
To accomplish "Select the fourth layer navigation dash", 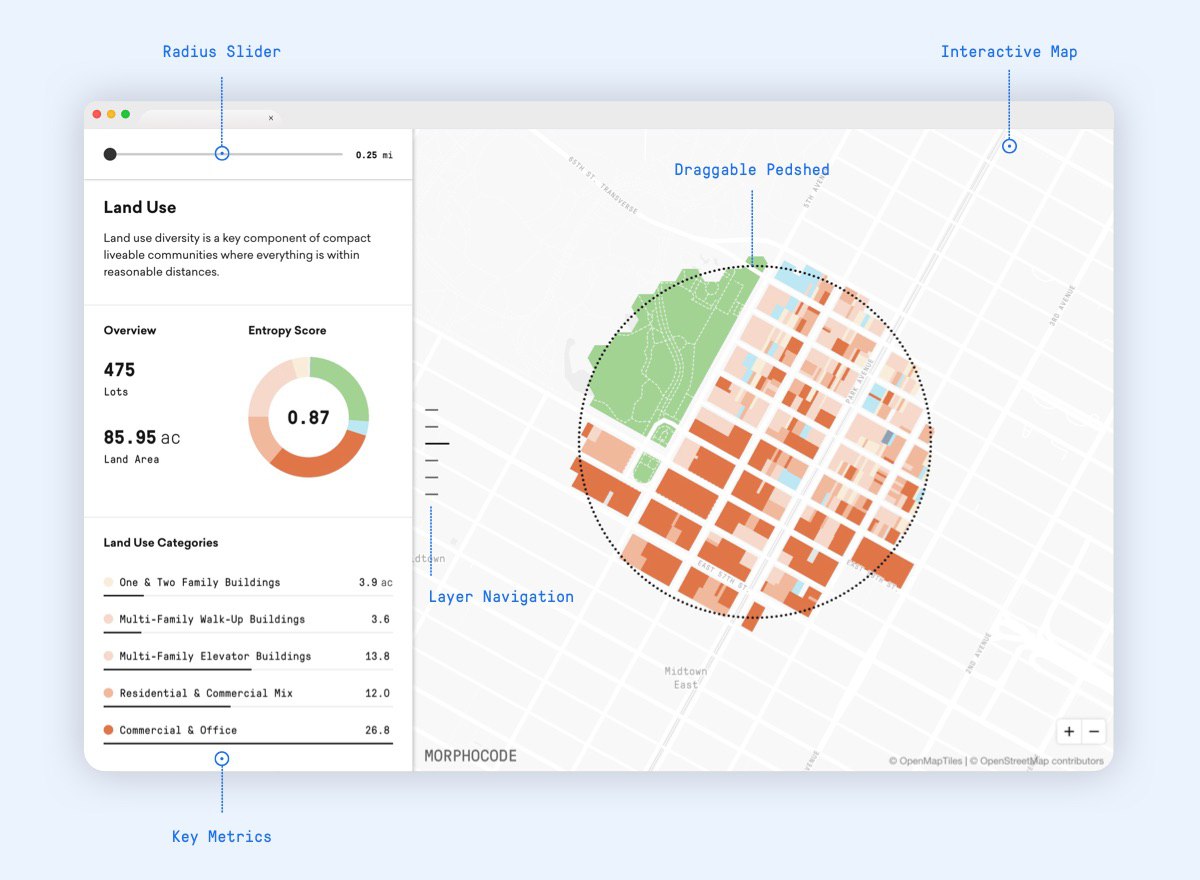I will click(x=432, y=460).
